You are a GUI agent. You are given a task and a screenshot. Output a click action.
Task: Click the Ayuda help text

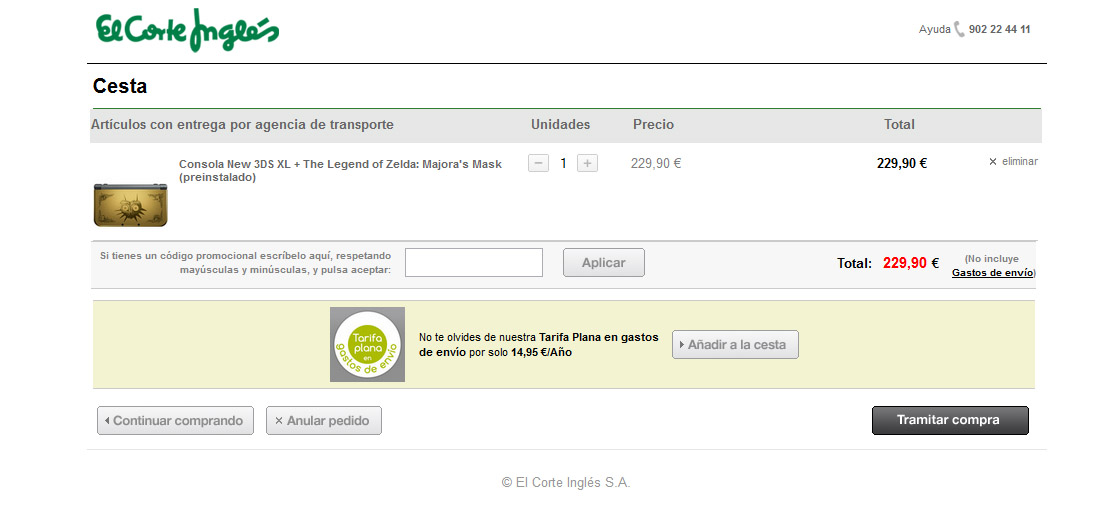(x=934, y=30)
